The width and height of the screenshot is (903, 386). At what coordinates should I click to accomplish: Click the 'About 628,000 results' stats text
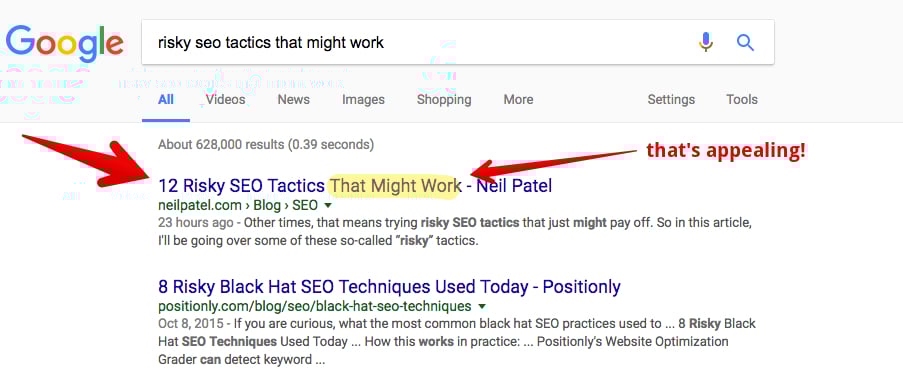point(265,144)
